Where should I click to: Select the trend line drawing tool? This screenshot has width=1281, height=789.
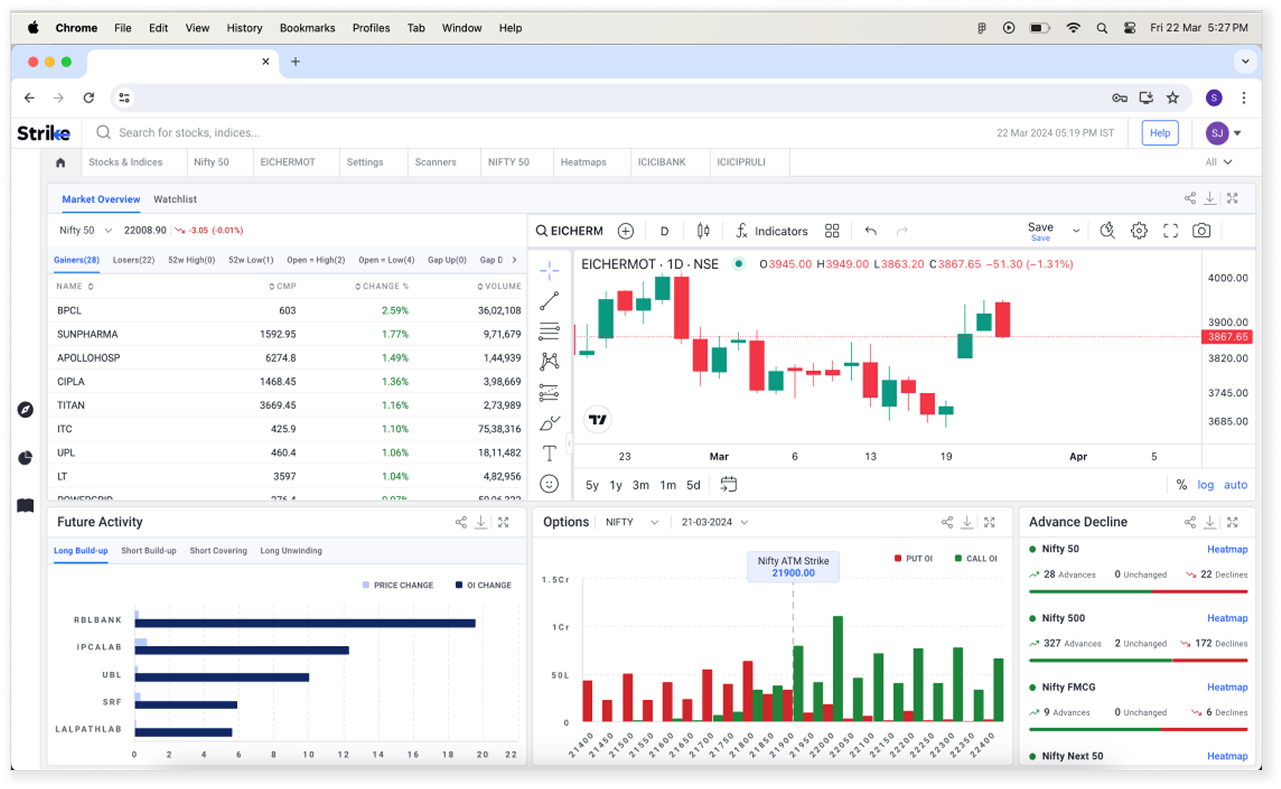point(549,301)
